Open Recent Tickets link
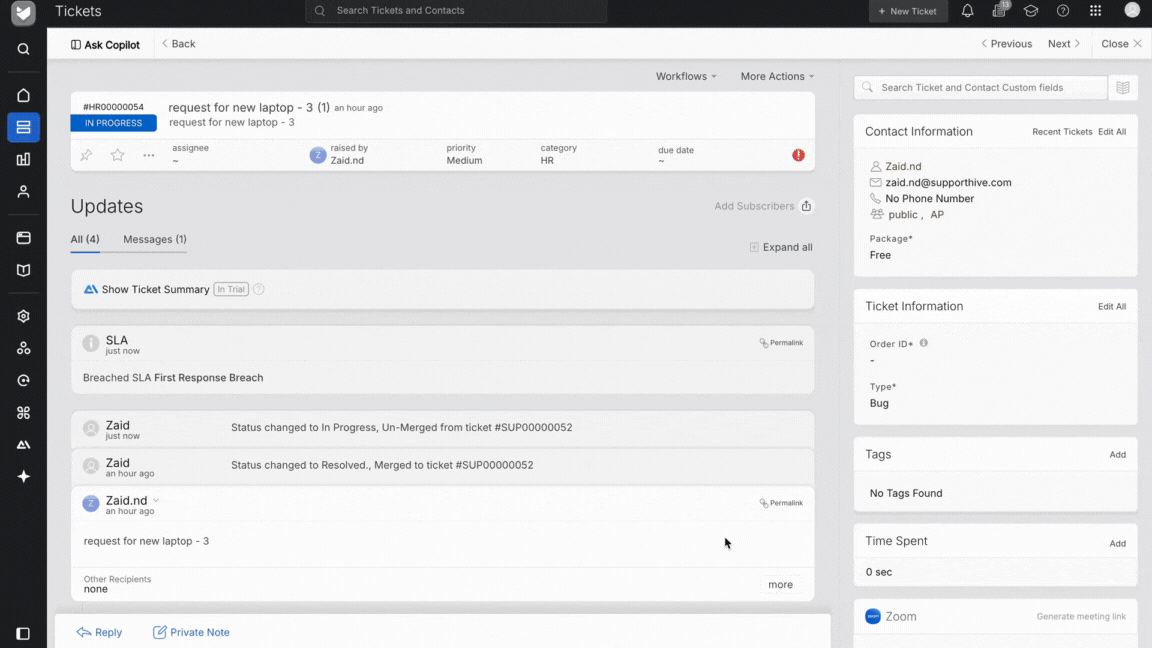1152x648 pixels. (1062, 132)
